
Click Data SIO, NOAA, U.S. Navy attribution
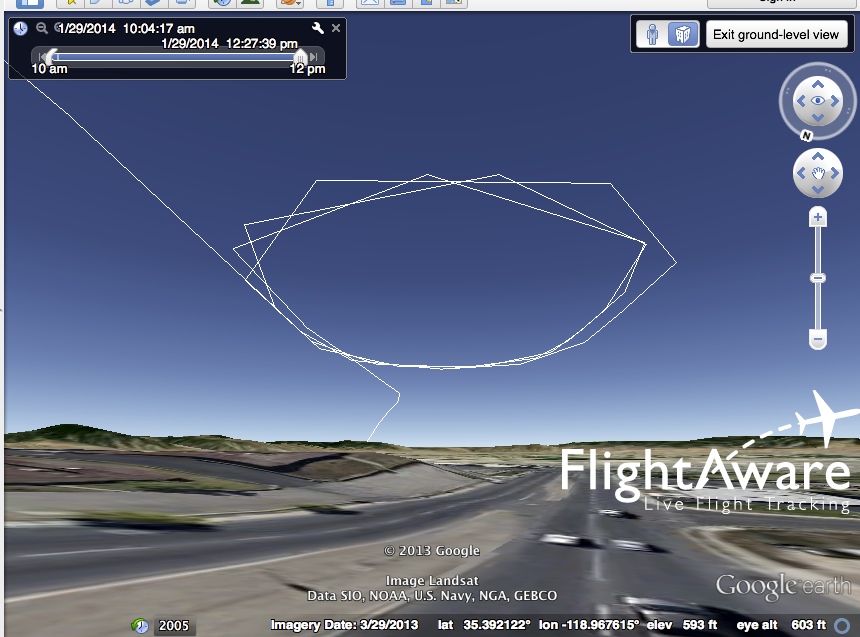coord(432,596)
